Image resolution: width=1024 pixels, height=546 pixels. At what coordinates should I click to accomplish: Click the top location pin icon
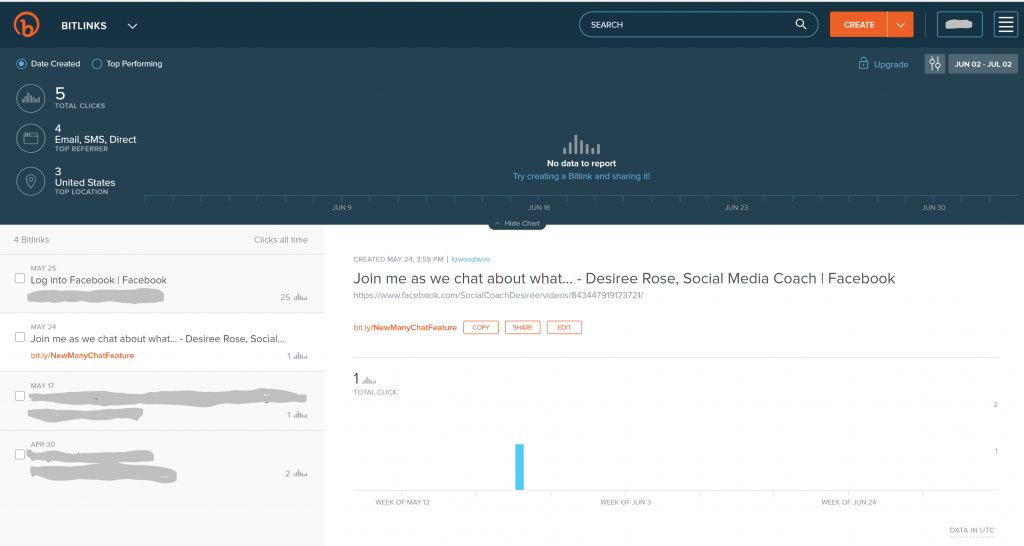click(31, 181)
